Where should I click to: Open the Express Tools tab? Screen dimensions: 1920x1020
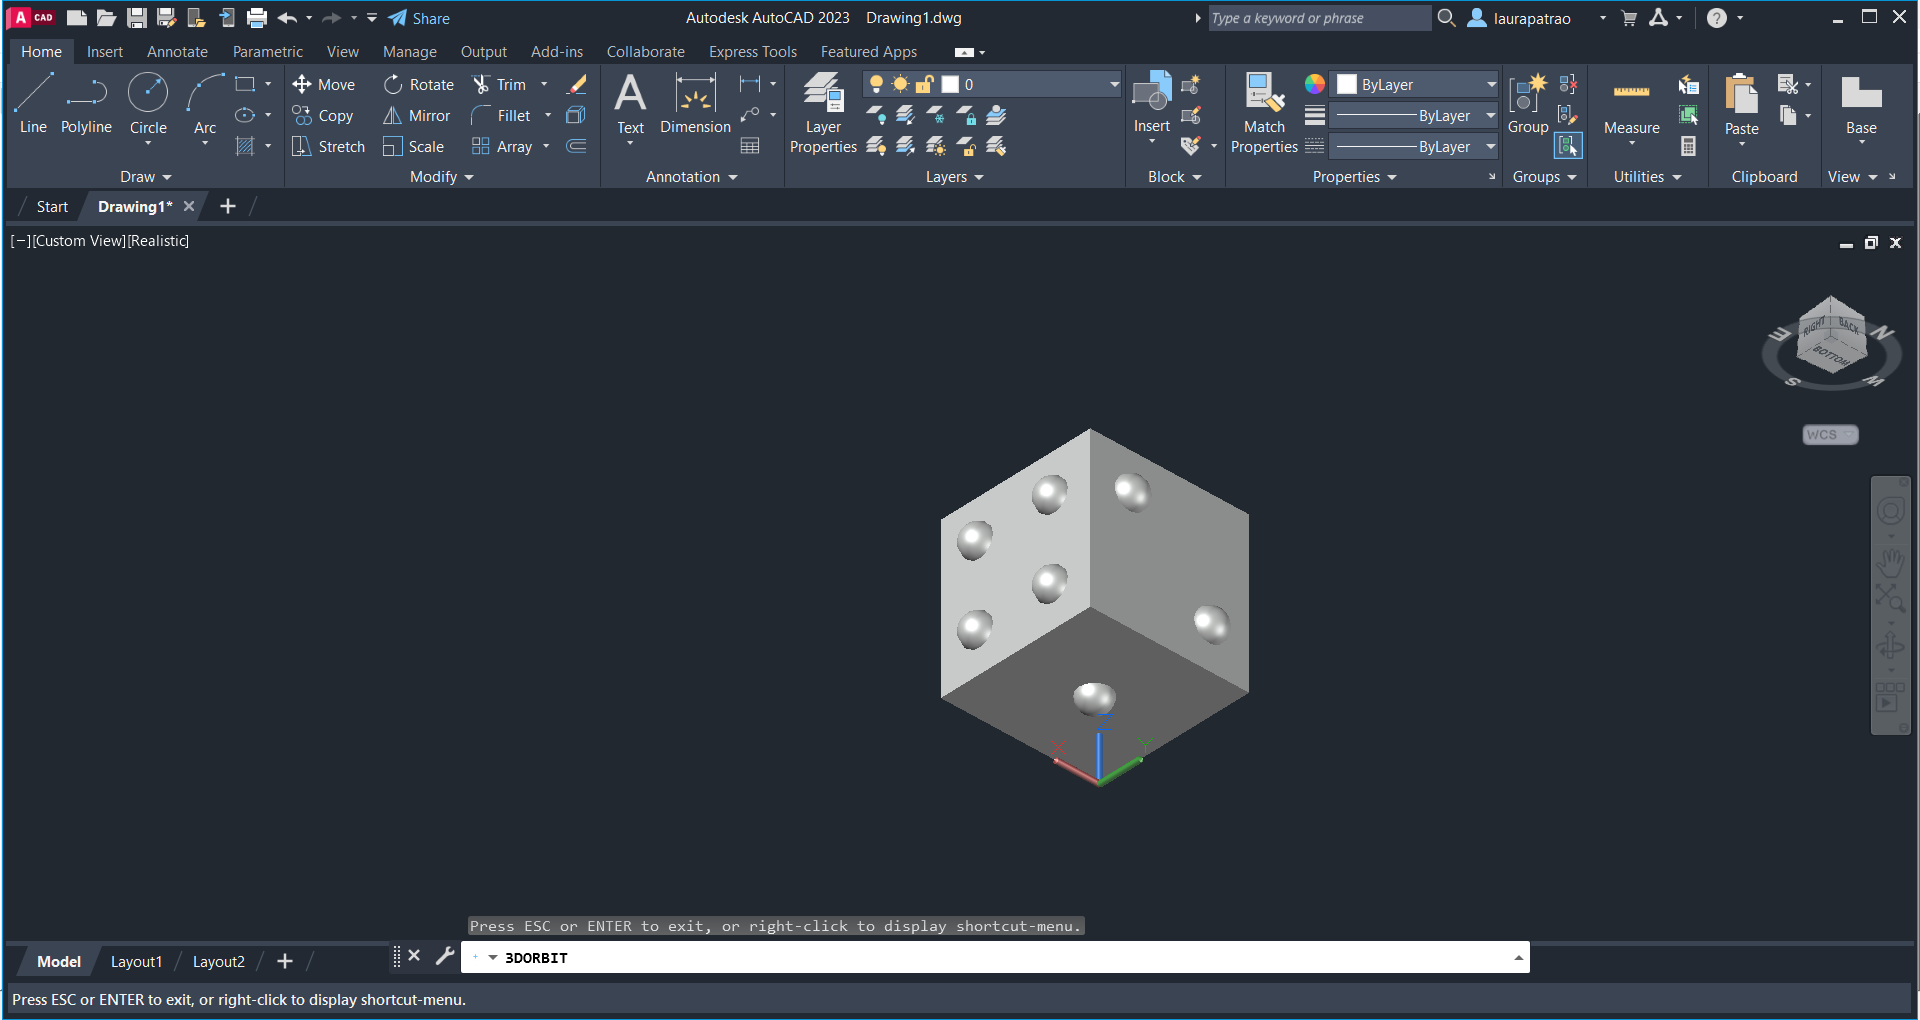pyautogui.click(x=753, y=52)
